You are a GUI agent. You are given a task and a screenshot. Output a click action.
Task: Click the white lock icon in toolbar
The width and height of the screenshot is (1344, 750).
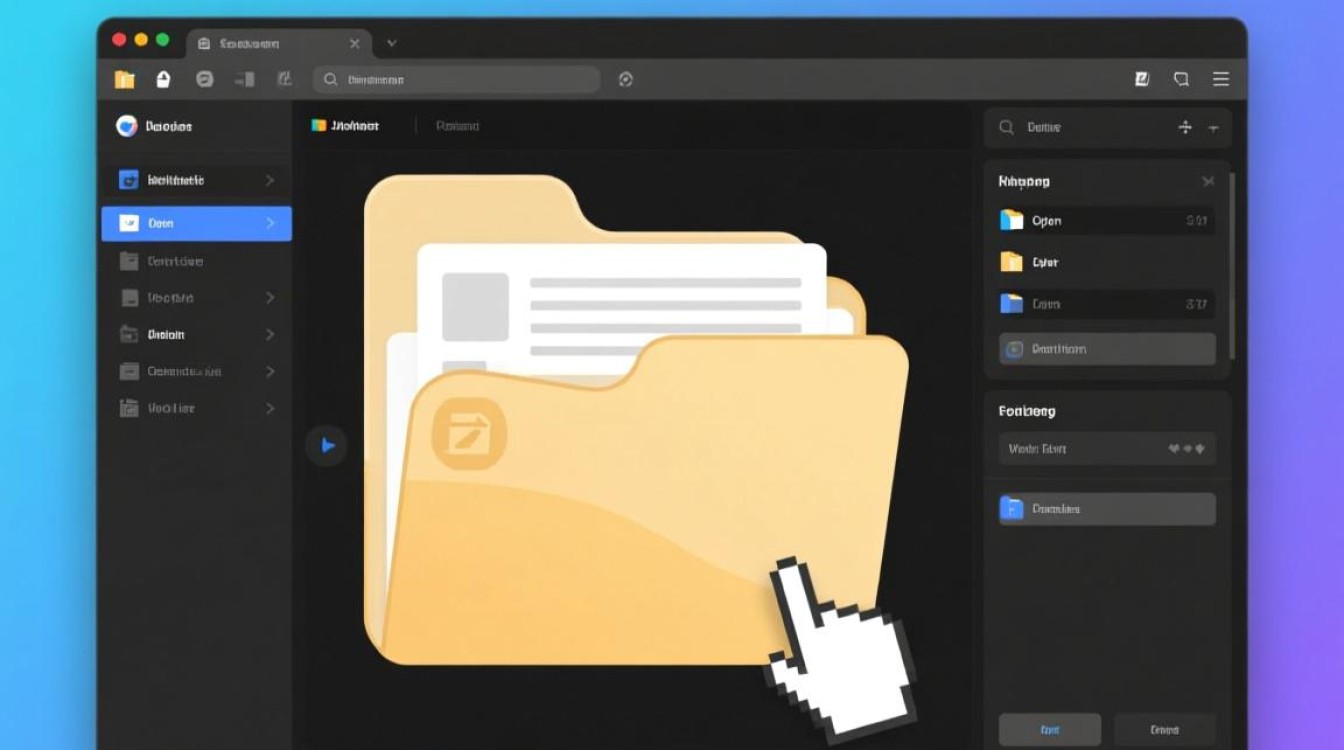pyautogui.click(x=164, y=80)
